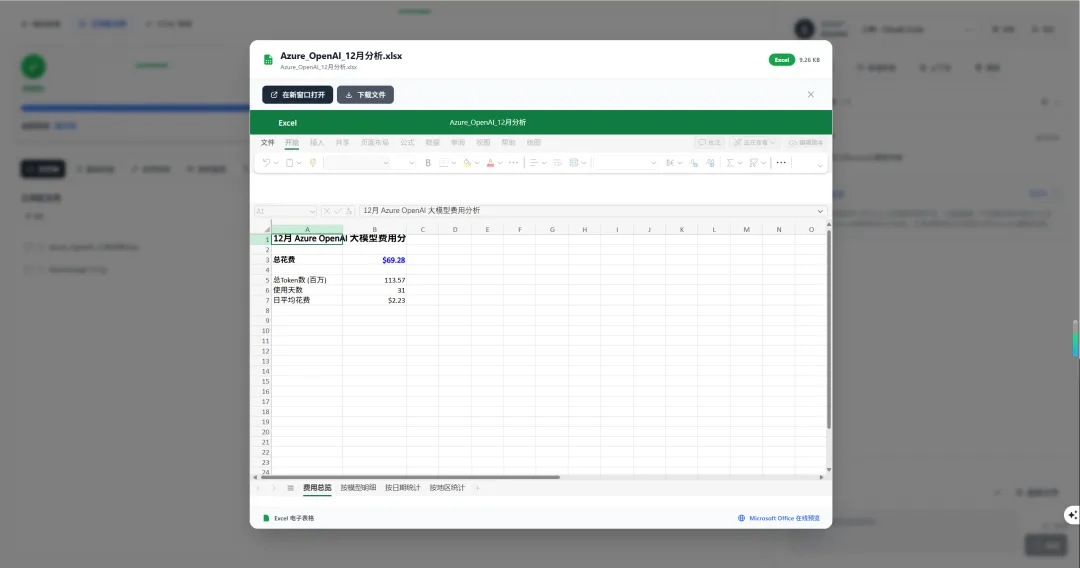Select the 日平均花费 cell
The image size is (1080, 568).
[307, 300]
